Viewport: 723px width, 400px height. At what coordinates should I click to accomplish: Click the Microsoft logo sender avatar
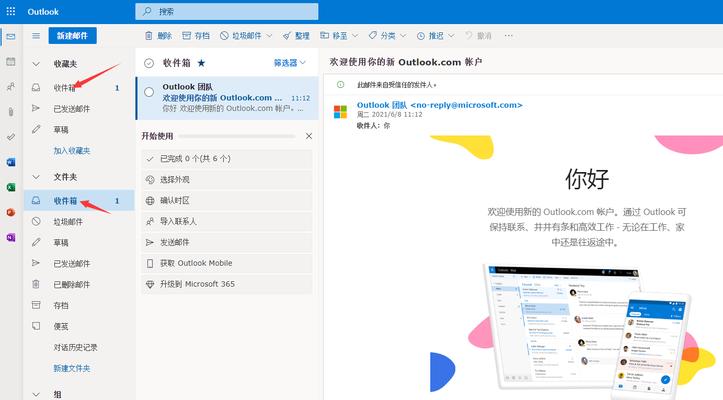click(340, 112)
